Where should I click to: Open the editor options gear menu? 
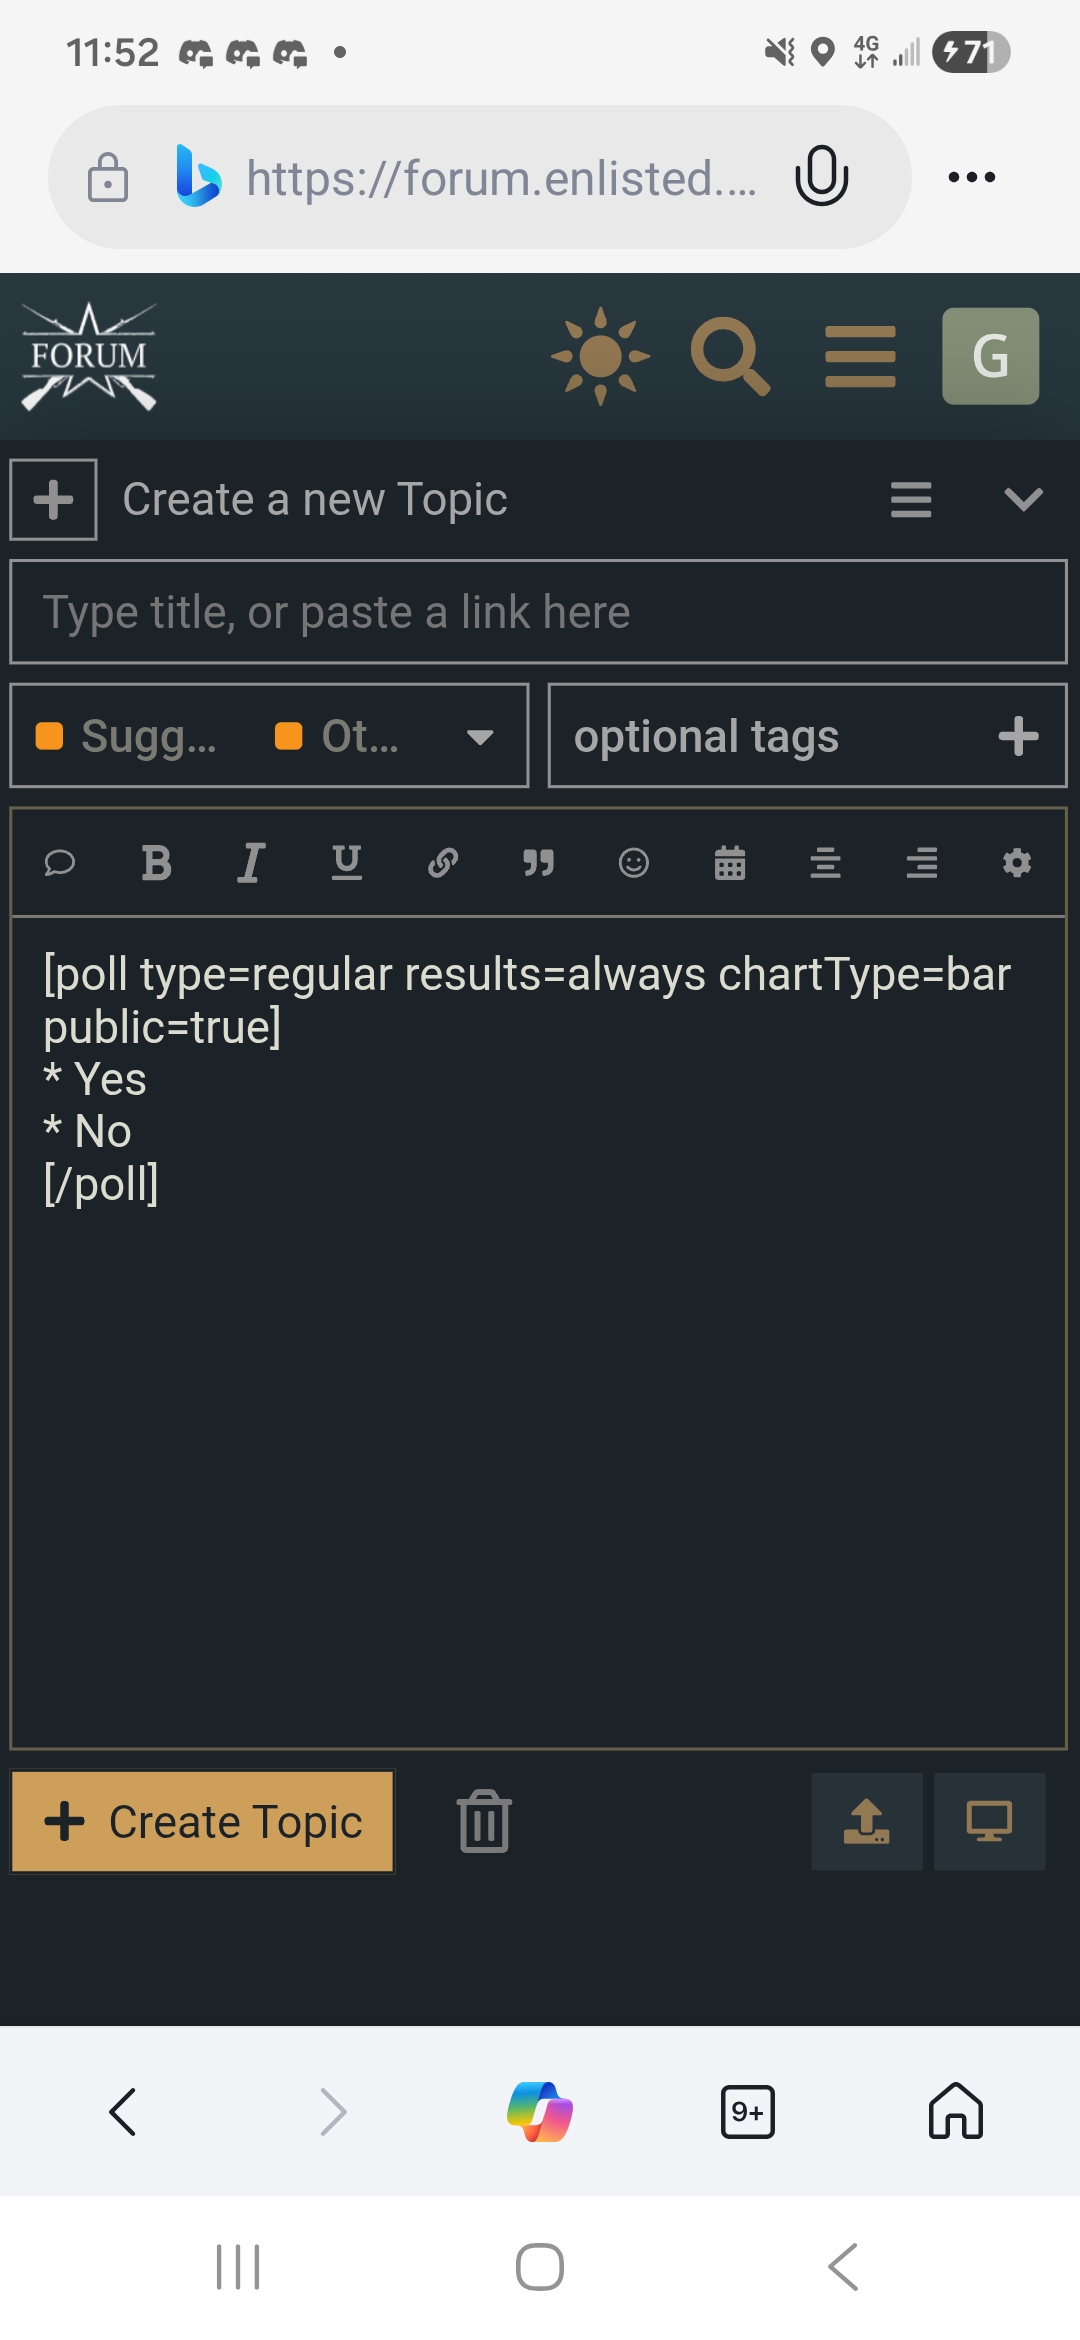(x=1017, y=863)
